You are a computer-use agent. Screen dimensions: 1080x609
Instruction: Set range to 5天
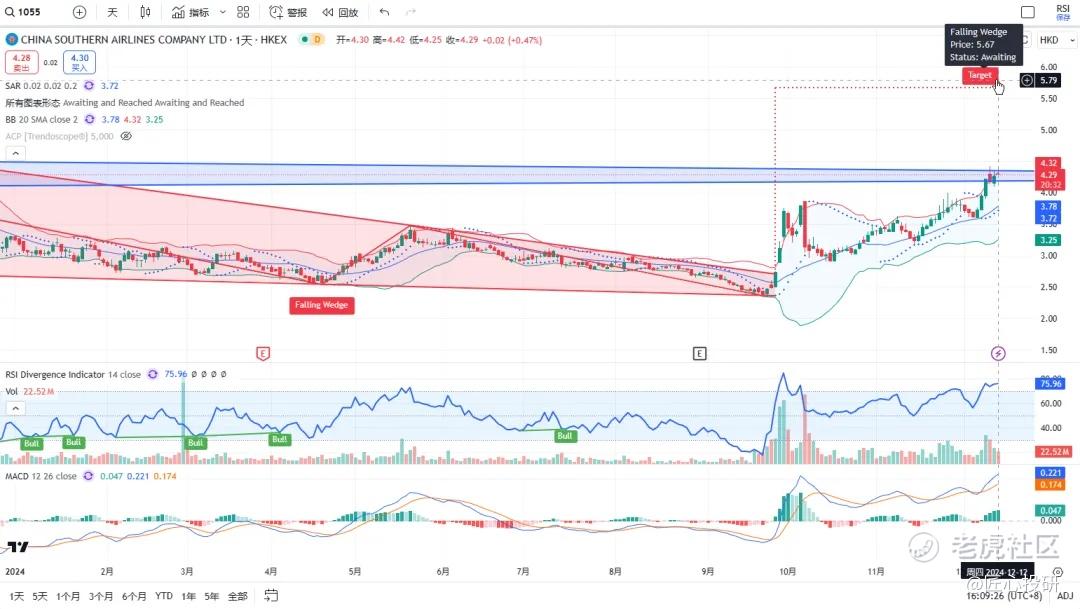point(40,596)
